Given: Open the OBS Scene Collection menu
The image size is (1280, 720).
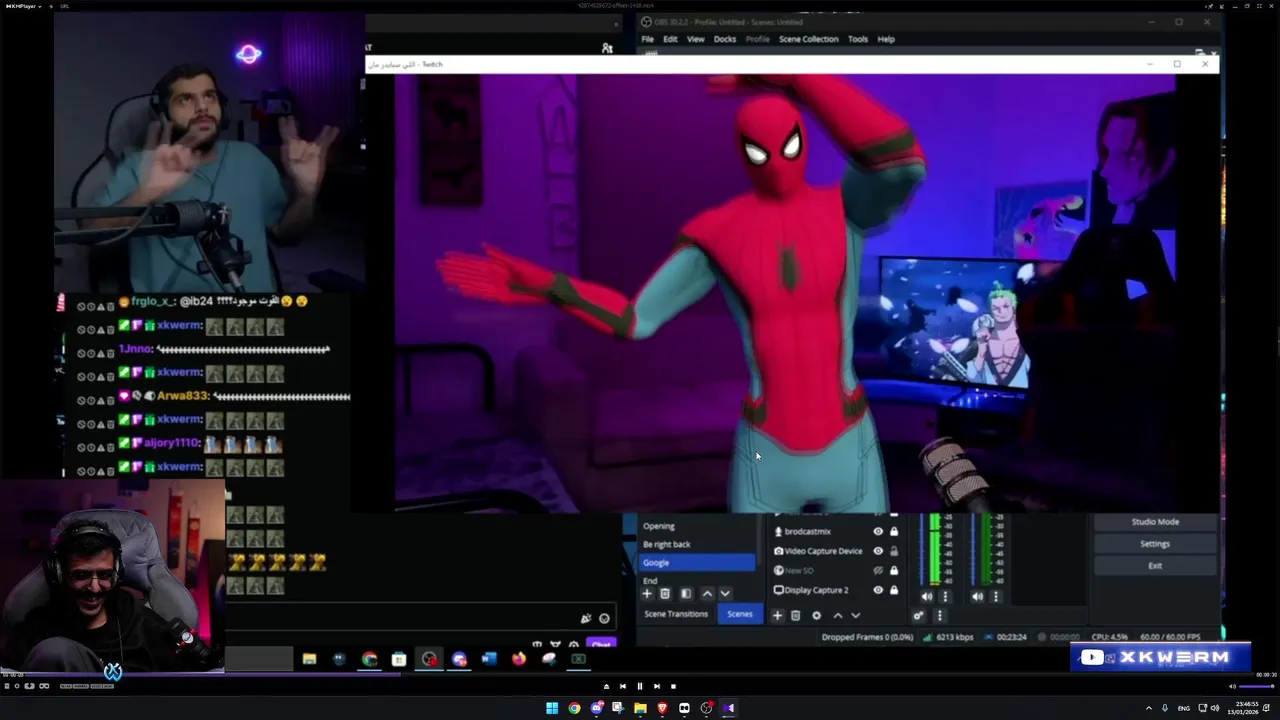Looking at the screenshot, I should coord(808,39).
